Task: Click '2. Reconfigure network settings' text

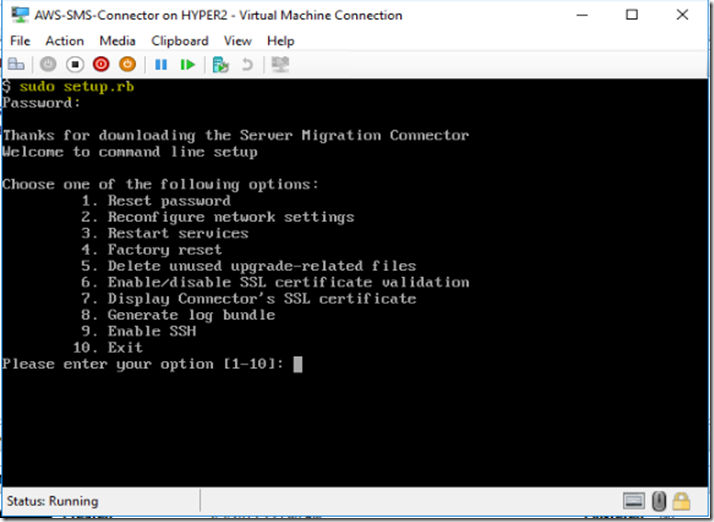Action: pyautogui.click(x=218, y=217)
